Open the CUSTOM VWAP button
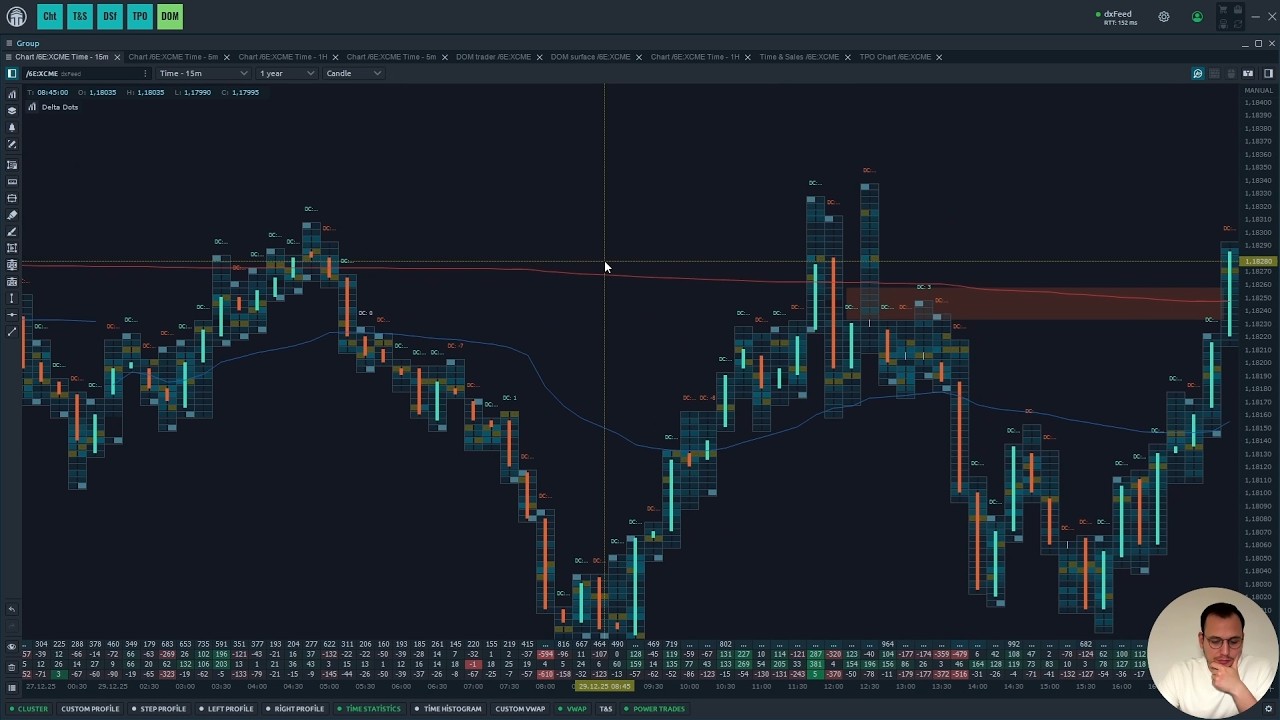The image size is (1280, 720). click(x=520, y=709)
